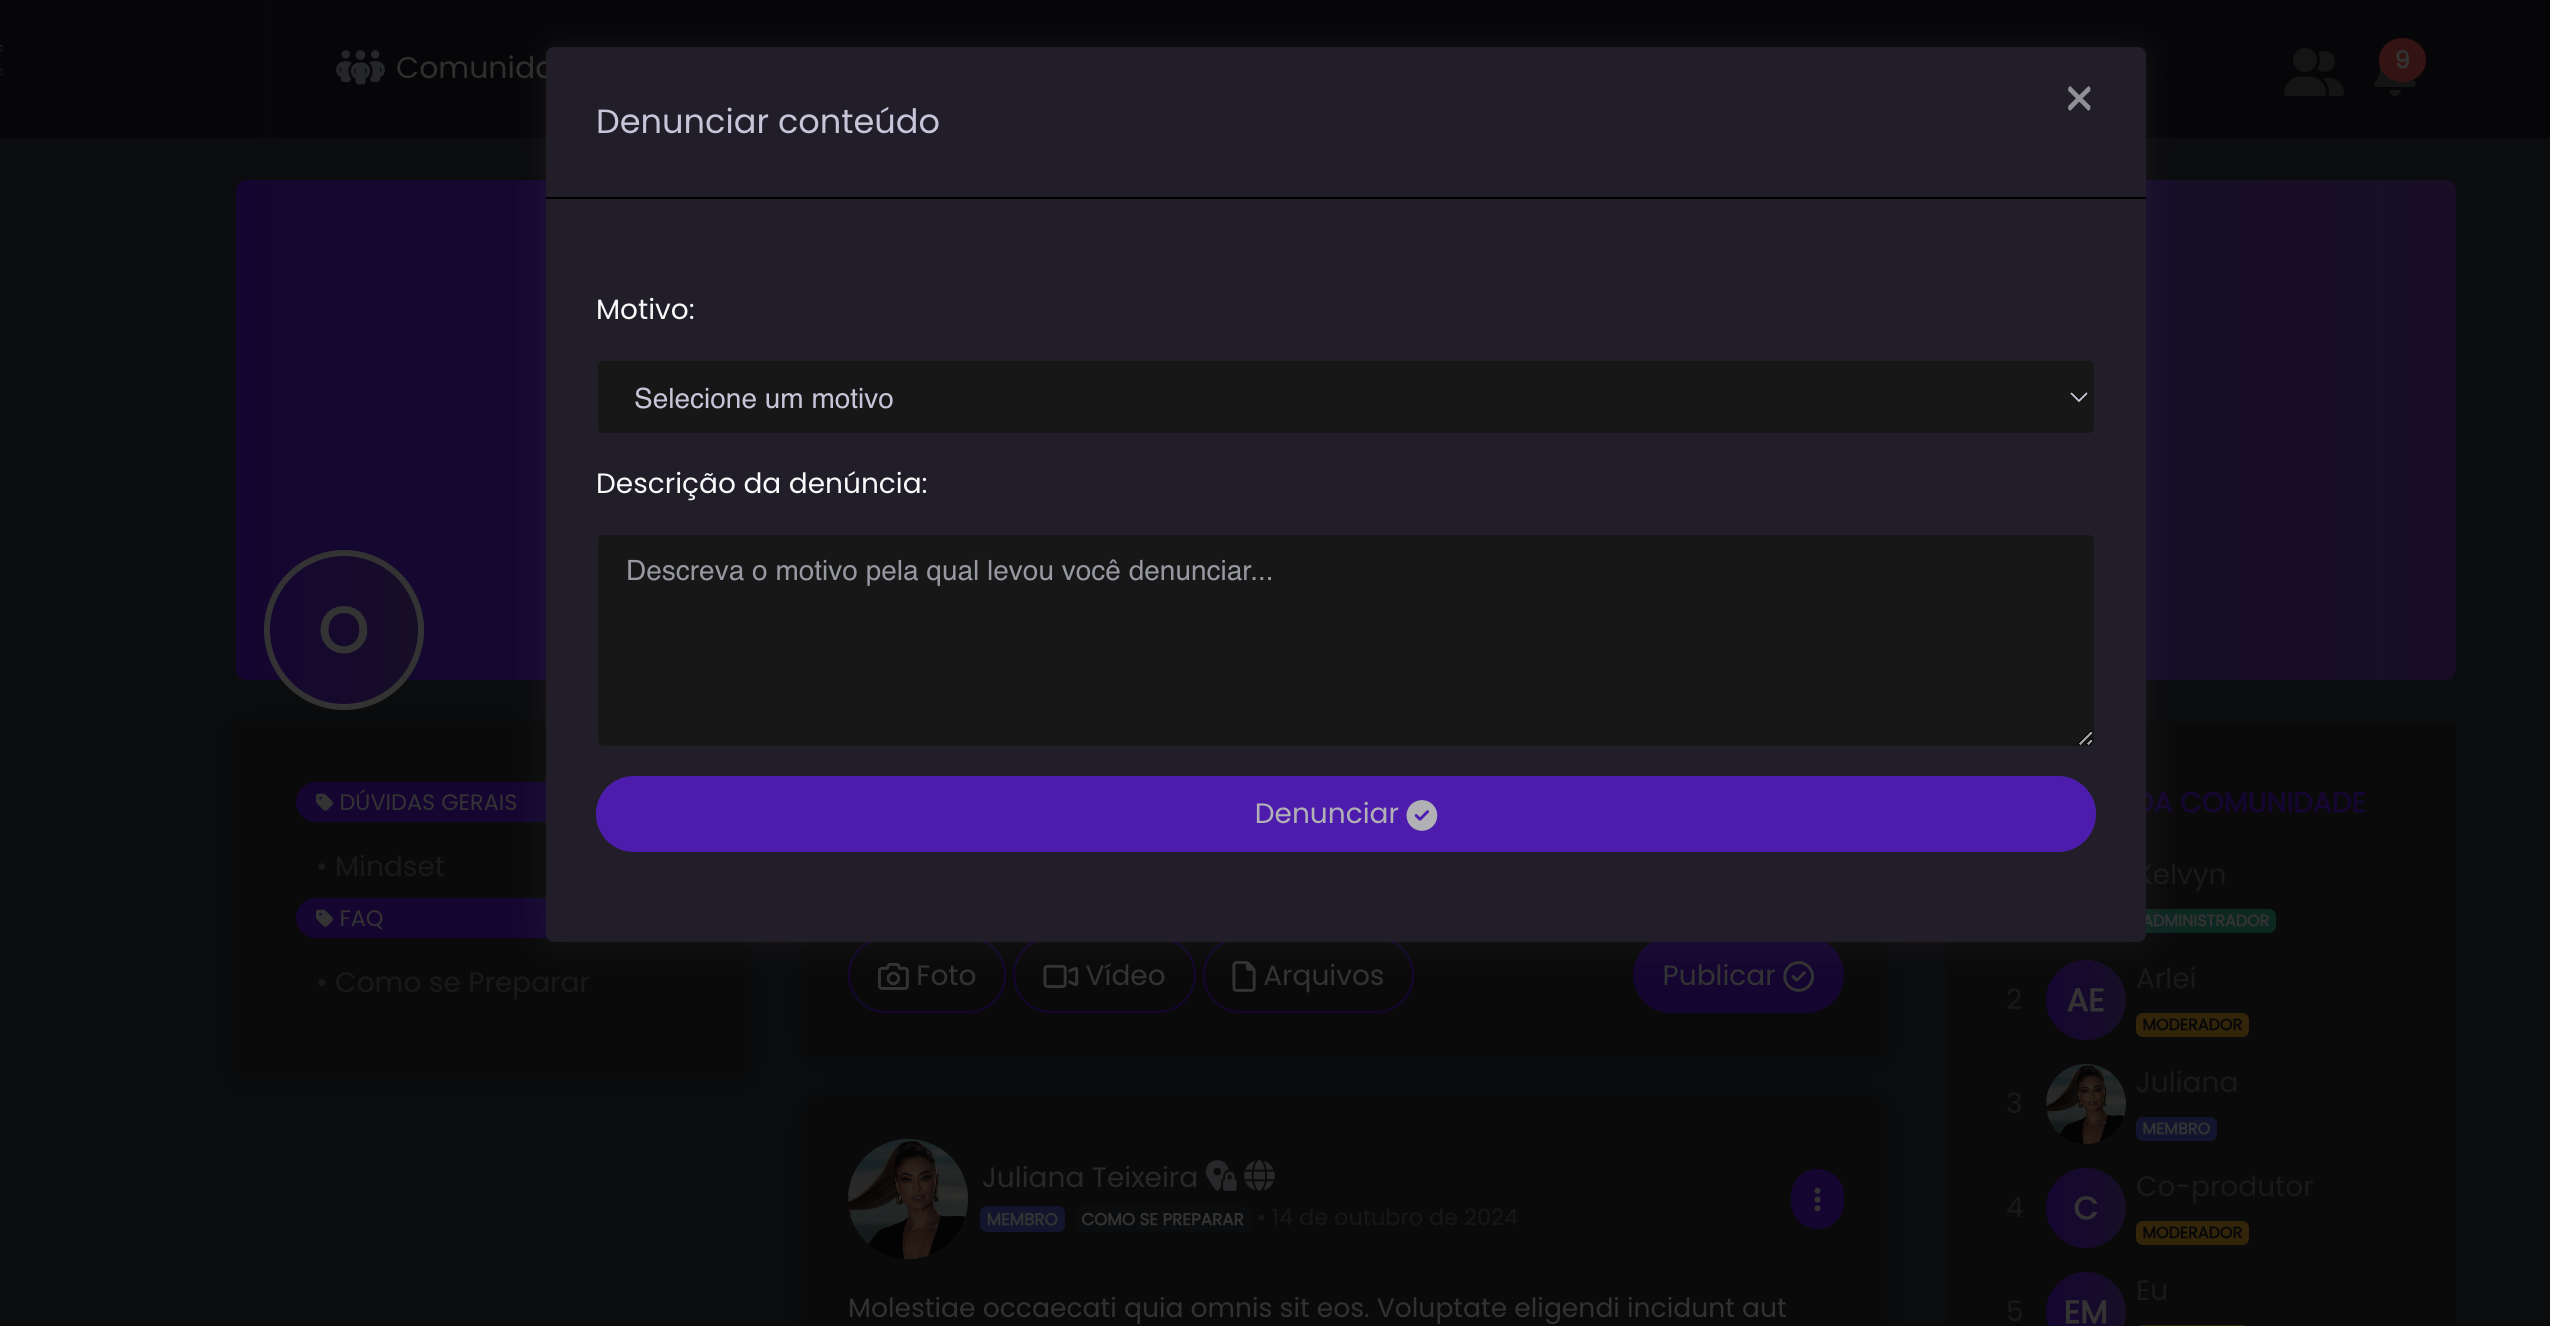Click the Foto camera button

(926, 976)
